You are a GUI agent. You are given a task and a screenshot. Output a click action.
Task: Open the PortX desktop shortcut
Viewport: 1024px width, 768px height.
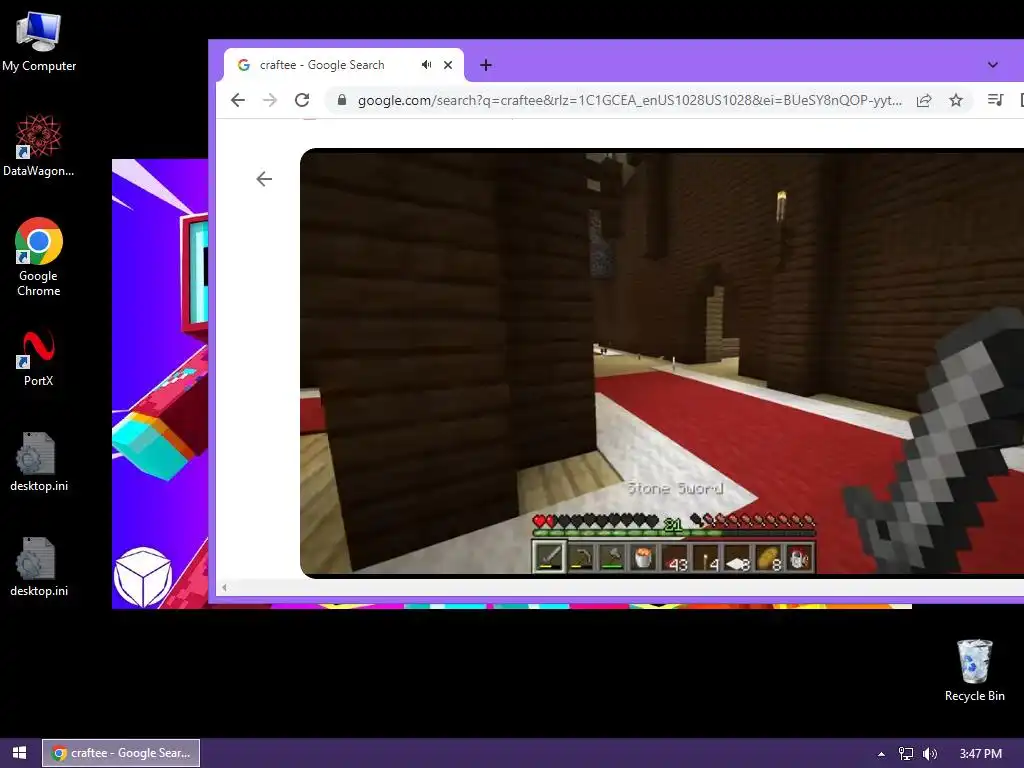point(39,359)
